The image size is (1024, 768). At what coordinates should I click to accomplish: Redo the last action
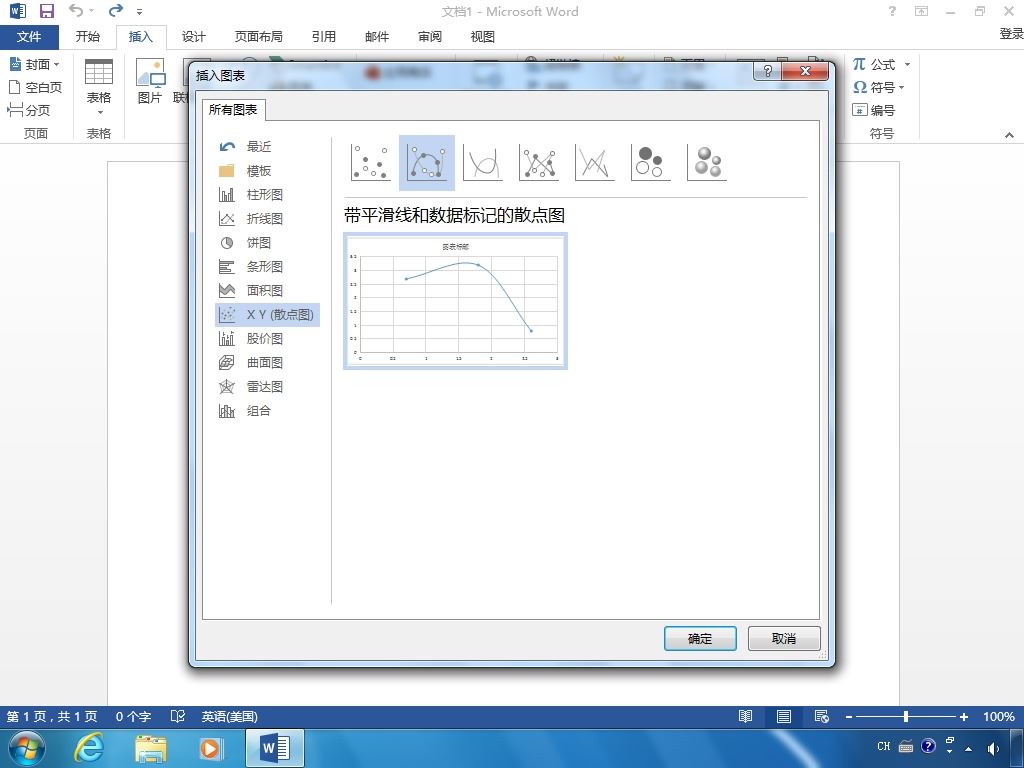(x=116, y=10)
